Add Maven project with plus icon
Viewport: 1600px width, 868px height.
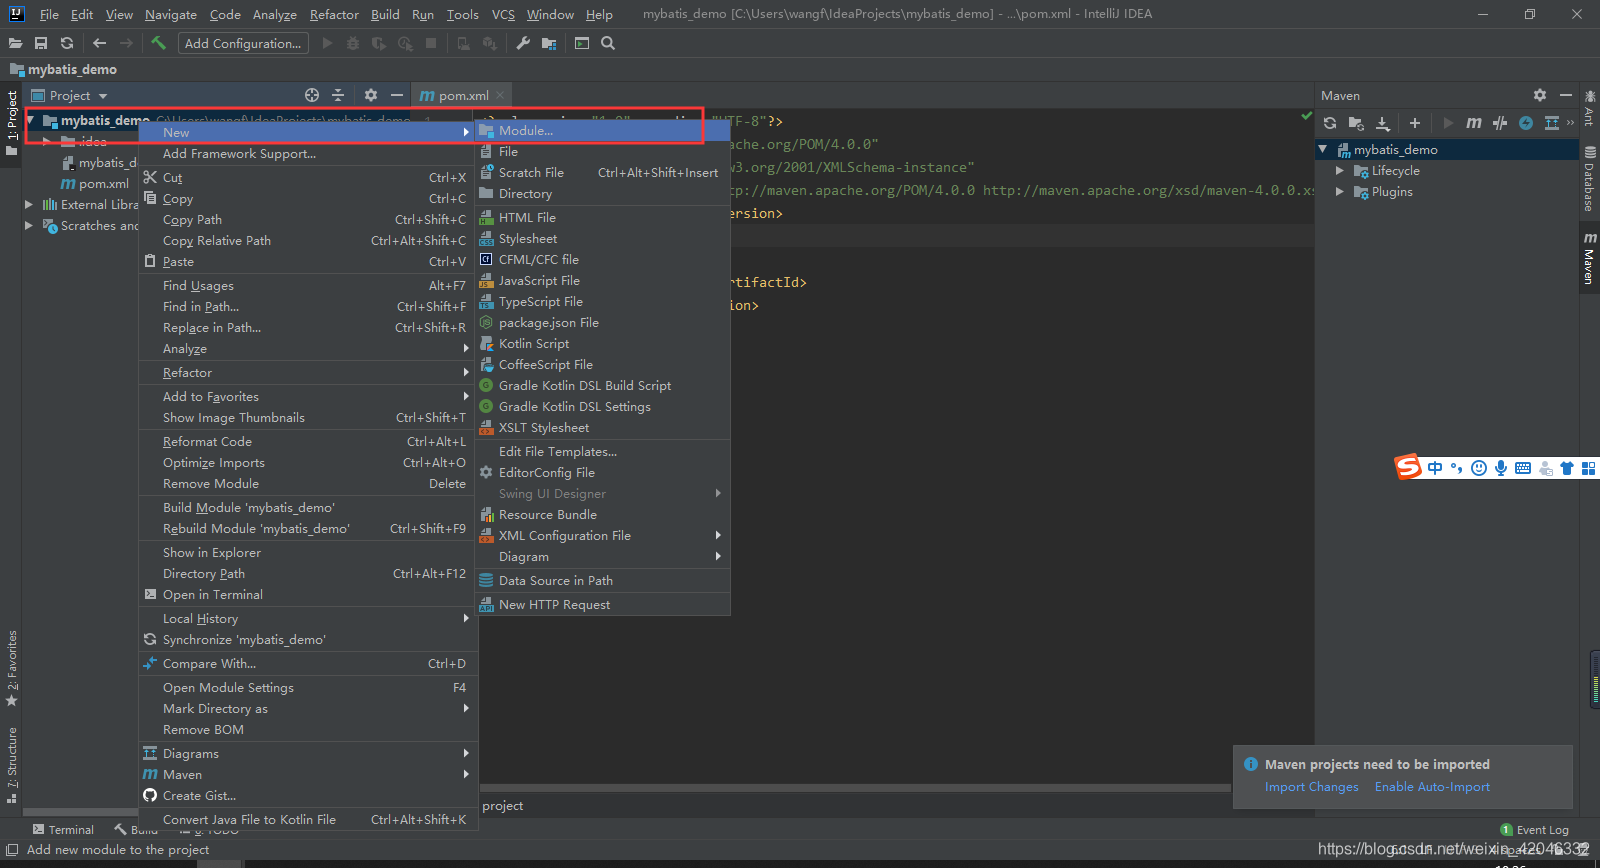[x=1415, y=123]
